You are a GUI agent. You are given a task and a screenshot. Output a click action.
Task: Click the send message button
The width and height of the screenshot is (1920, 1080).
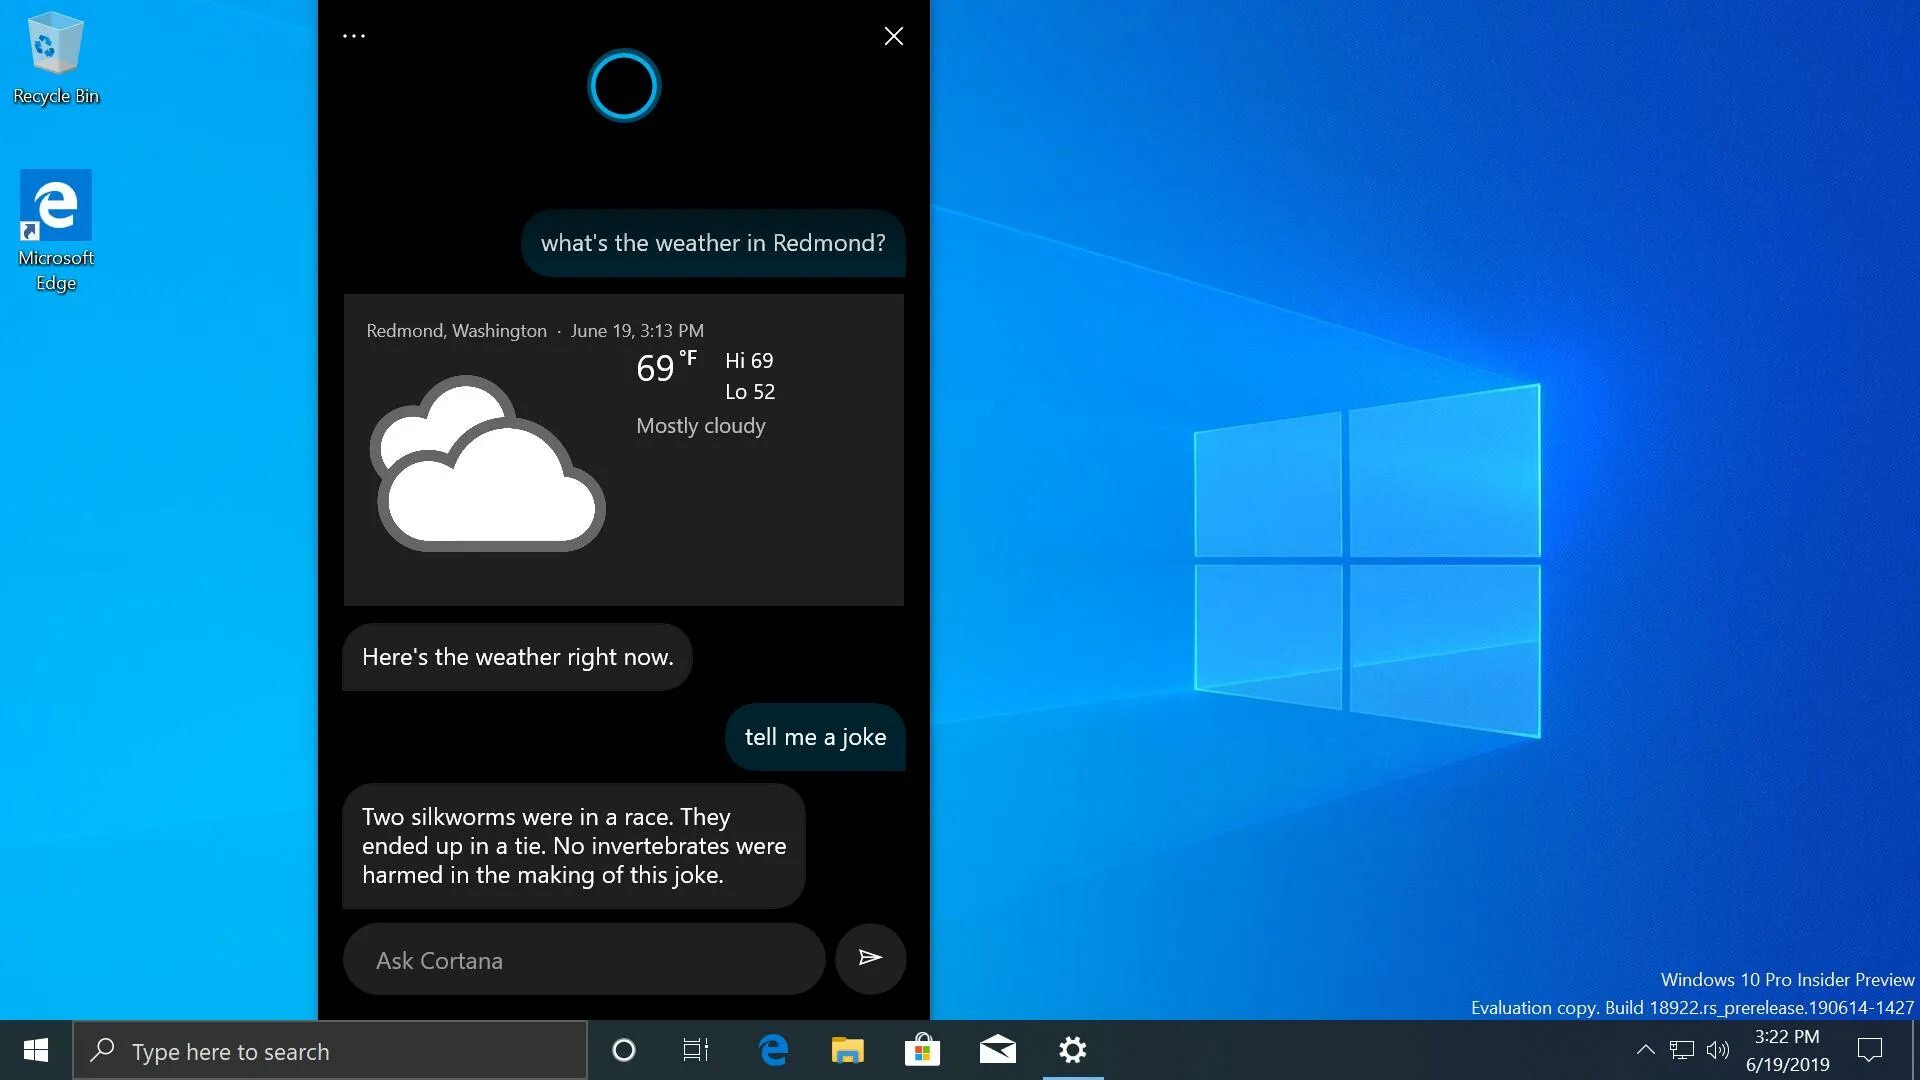point(870,959)
